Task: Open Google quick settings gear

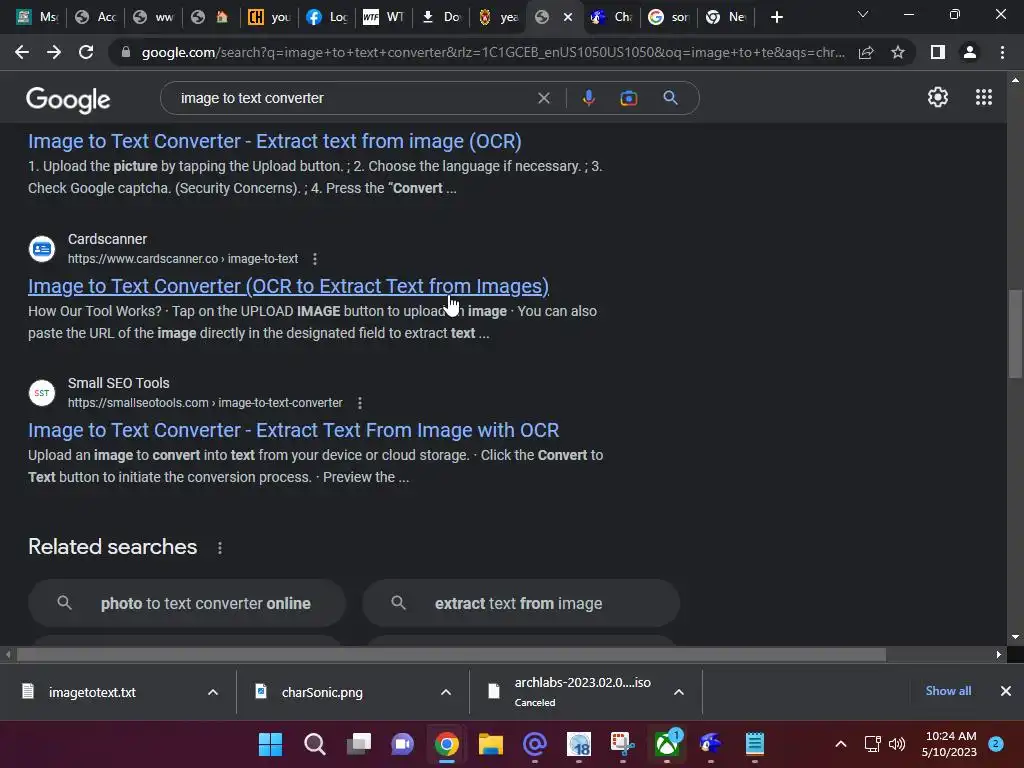Action: point(938,97)
